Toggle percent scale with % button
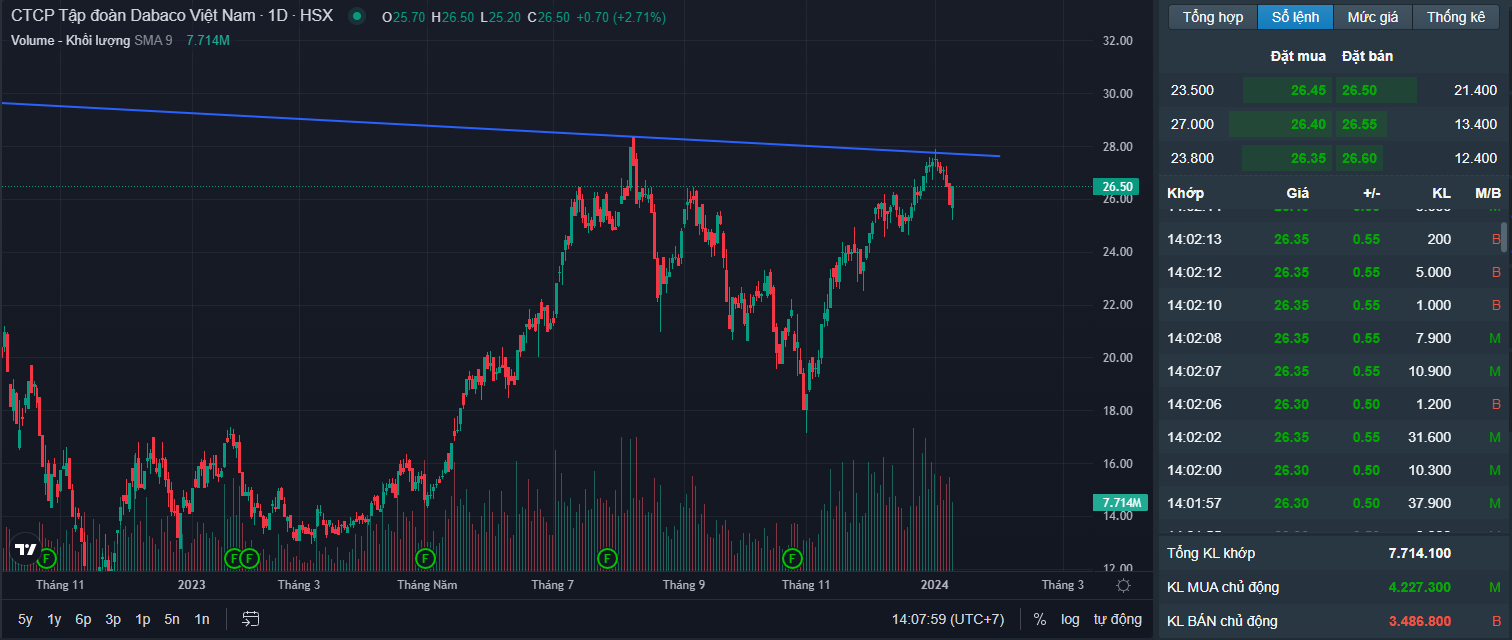 pos(1040,620)
